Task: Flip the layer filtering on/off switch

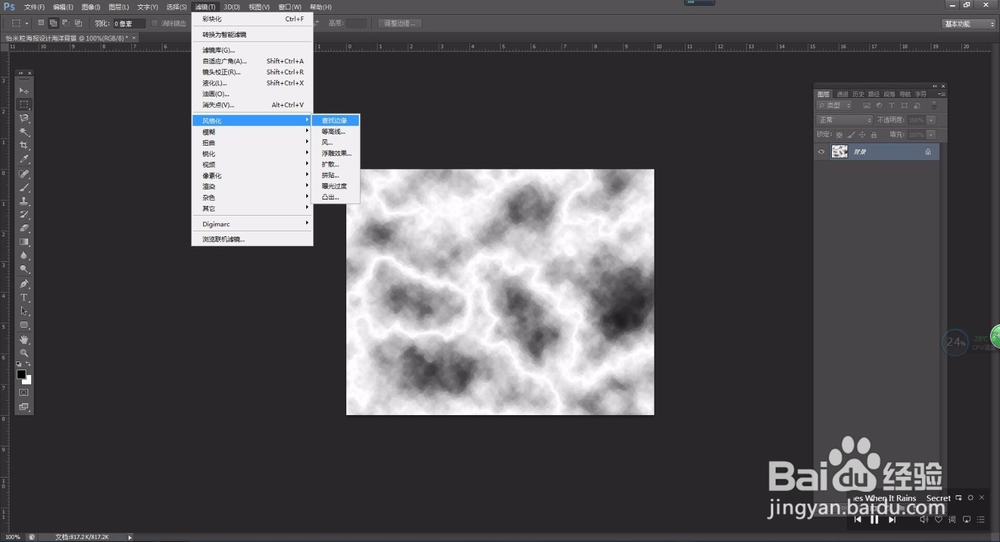Action: (x=934, y=105)
